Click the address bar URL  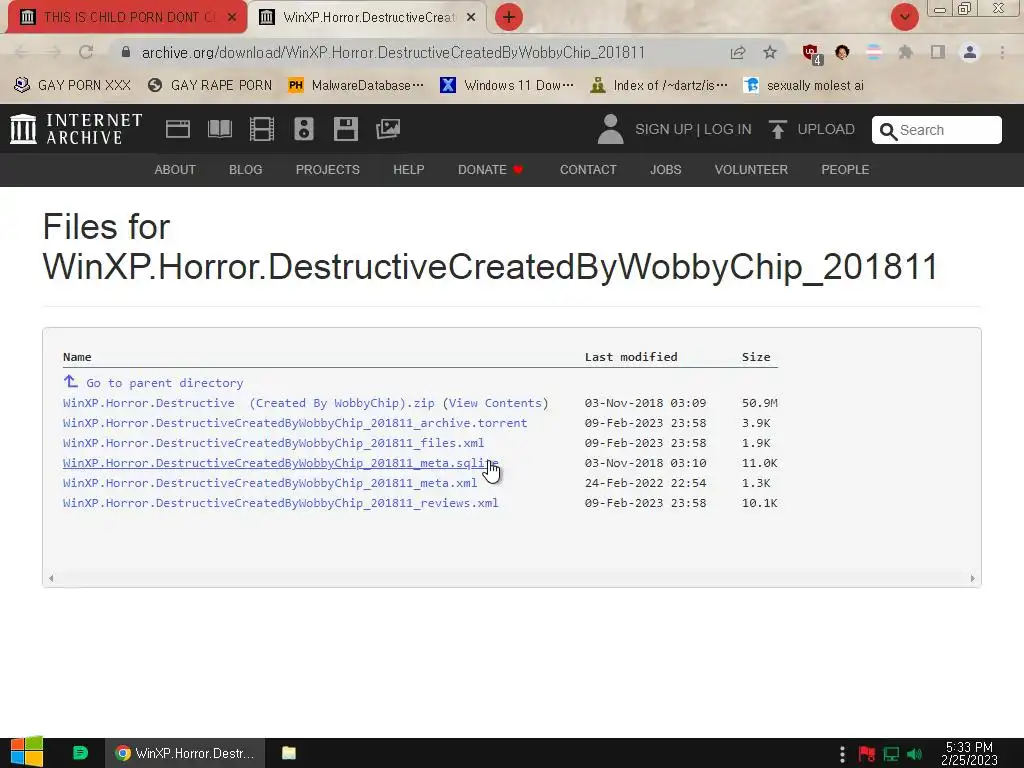point(393,52)
